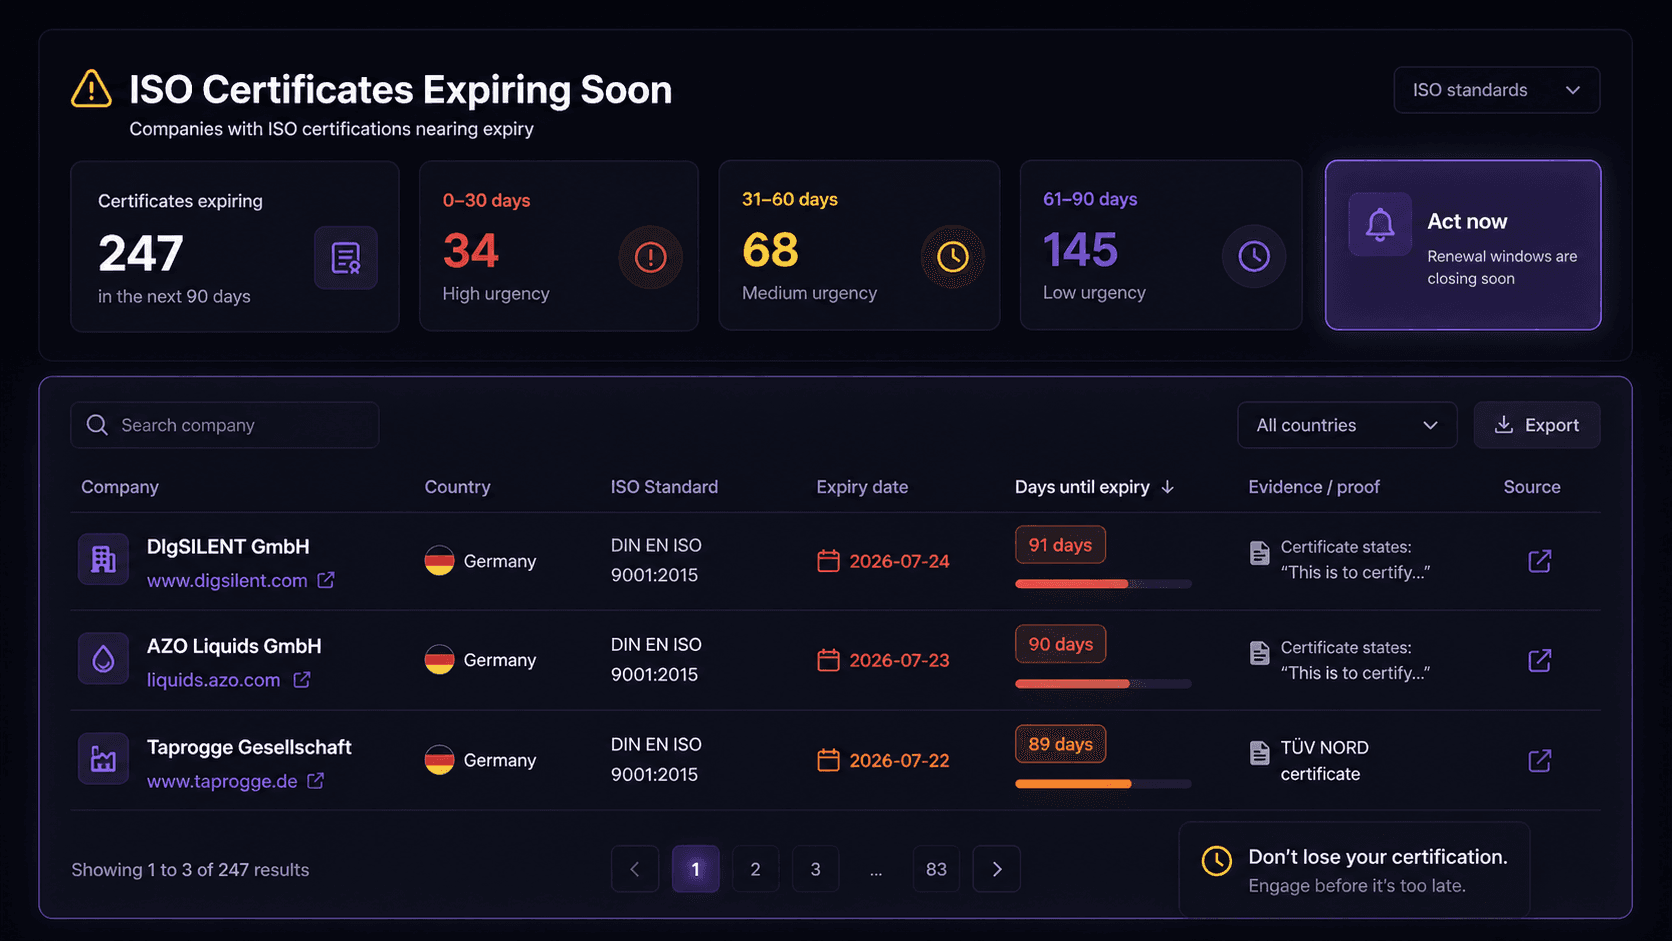The height and width of the screenshot is (941, 1672).
Task: Jump to page 83 of results
Action: click(936, 869)
